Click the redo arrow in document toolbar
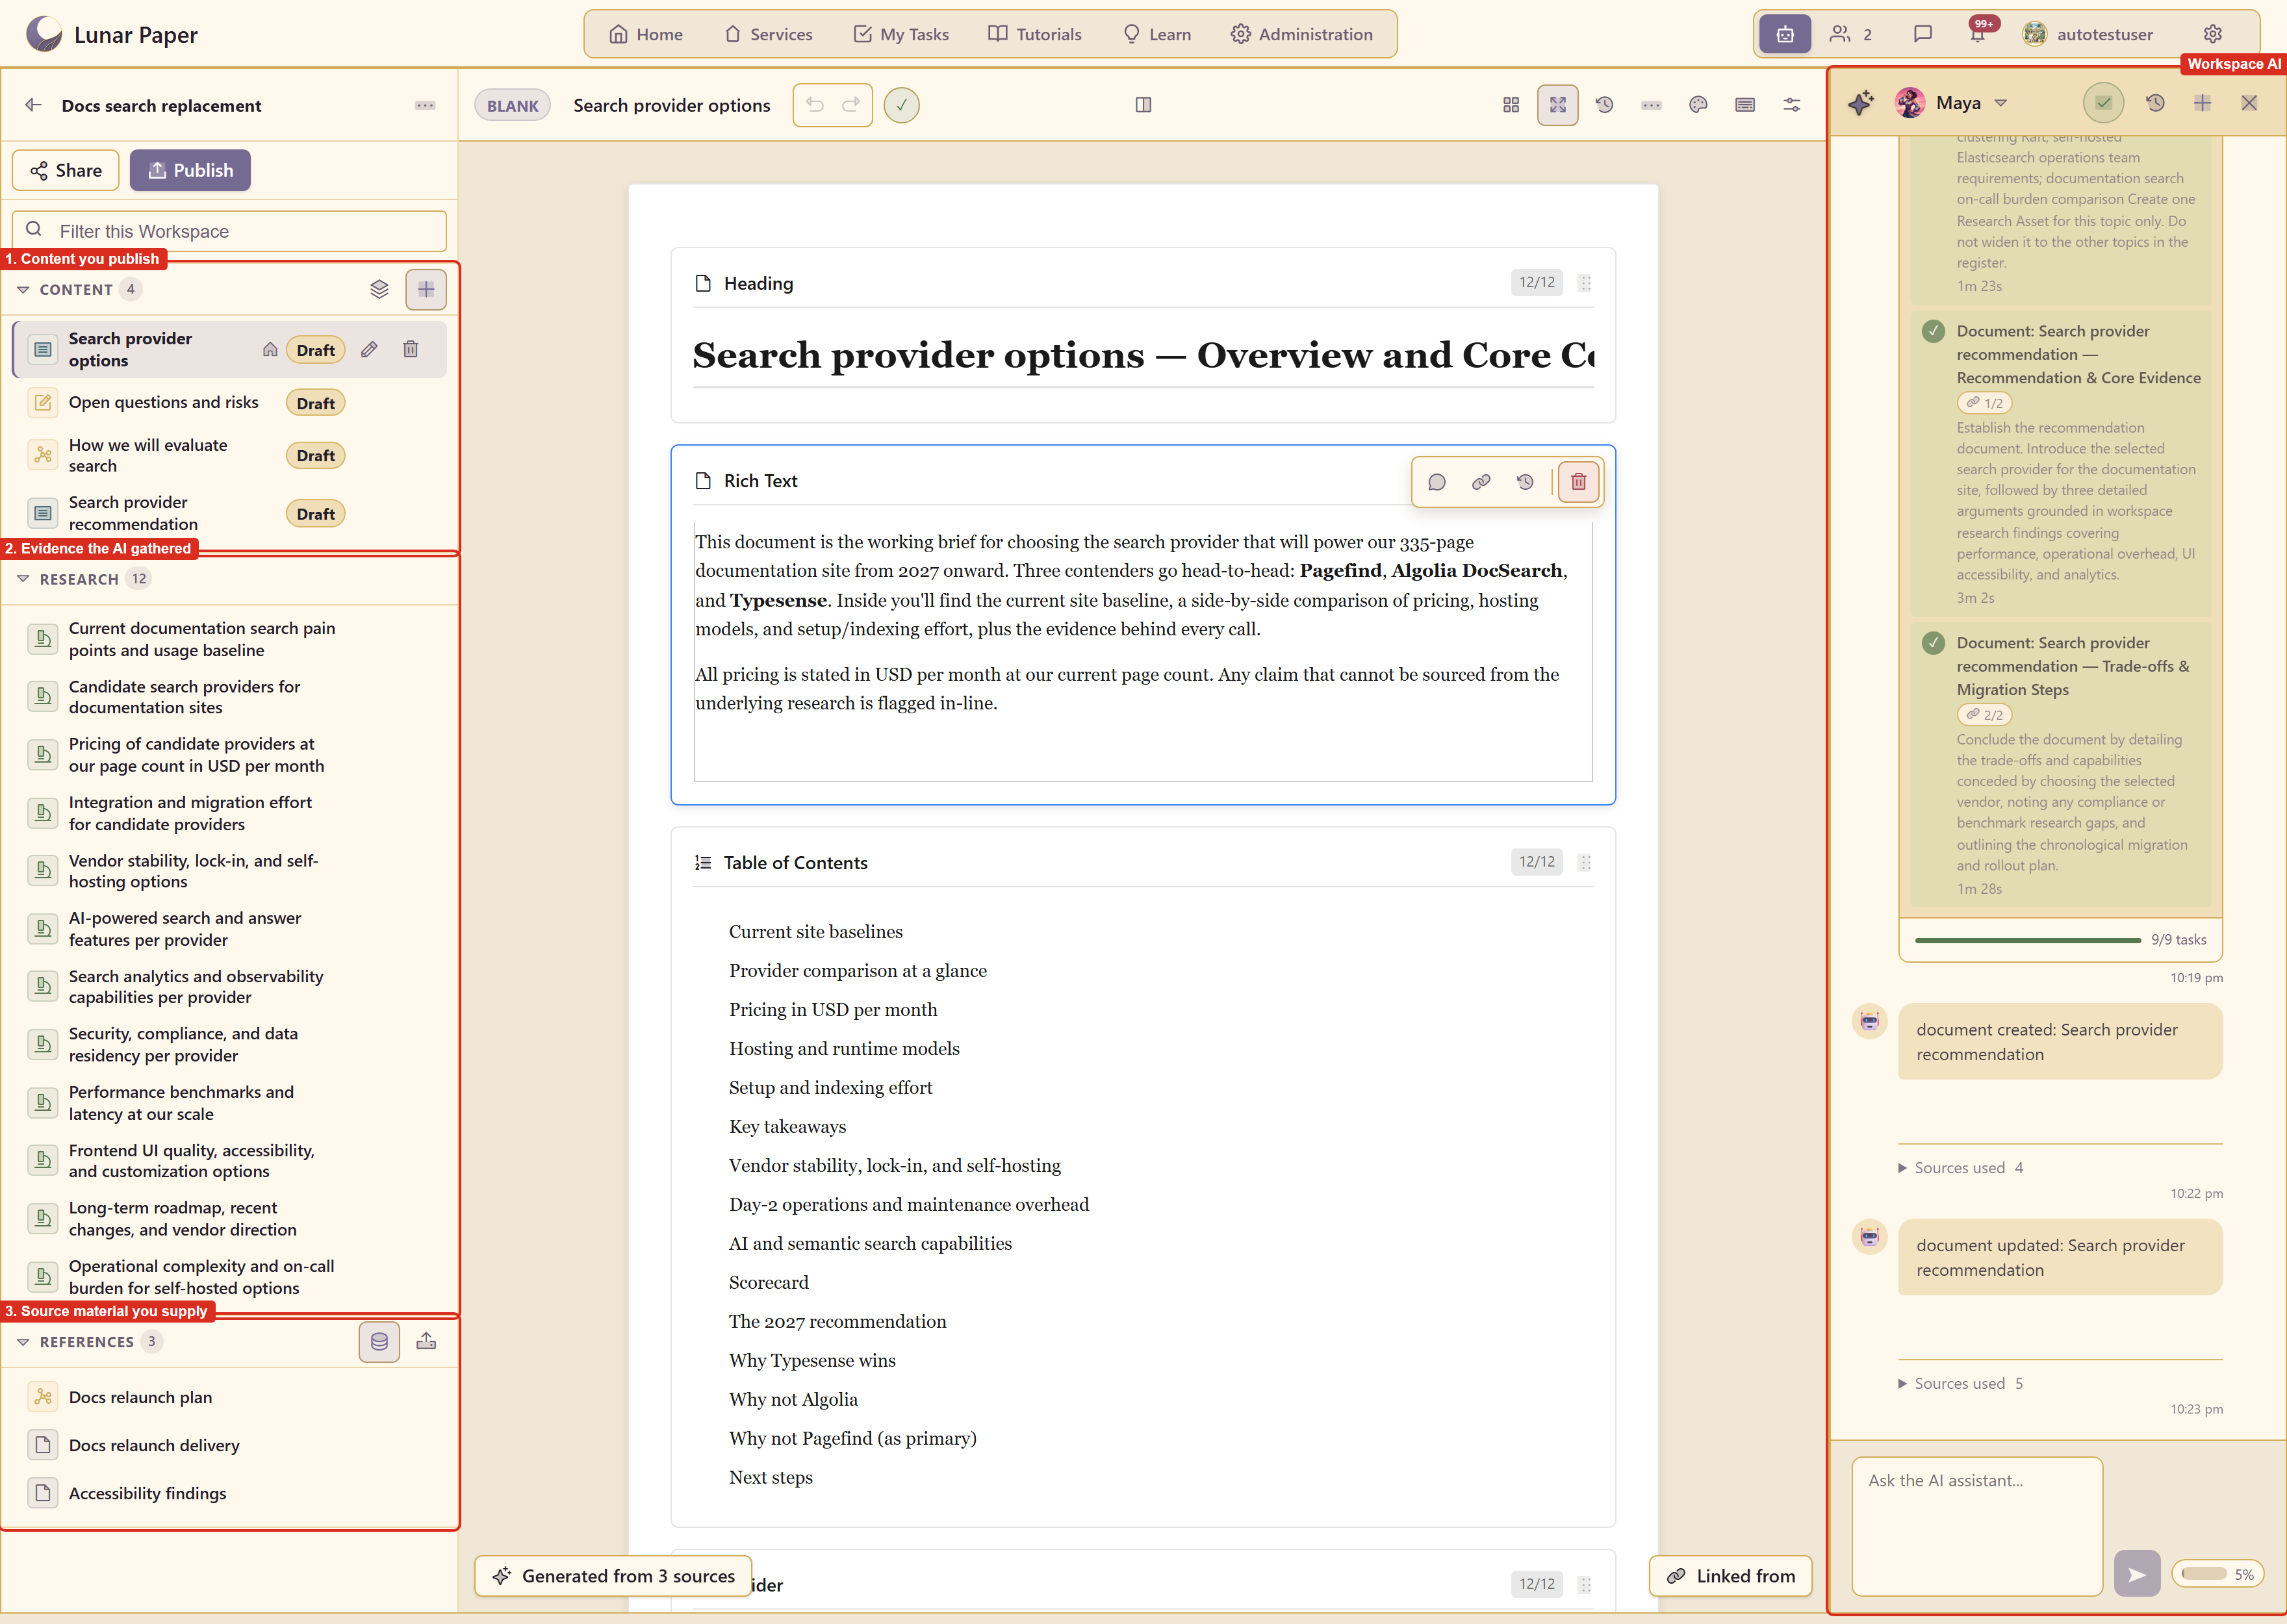Viewport: 2287px width, 1624px height. click(851, 105)
